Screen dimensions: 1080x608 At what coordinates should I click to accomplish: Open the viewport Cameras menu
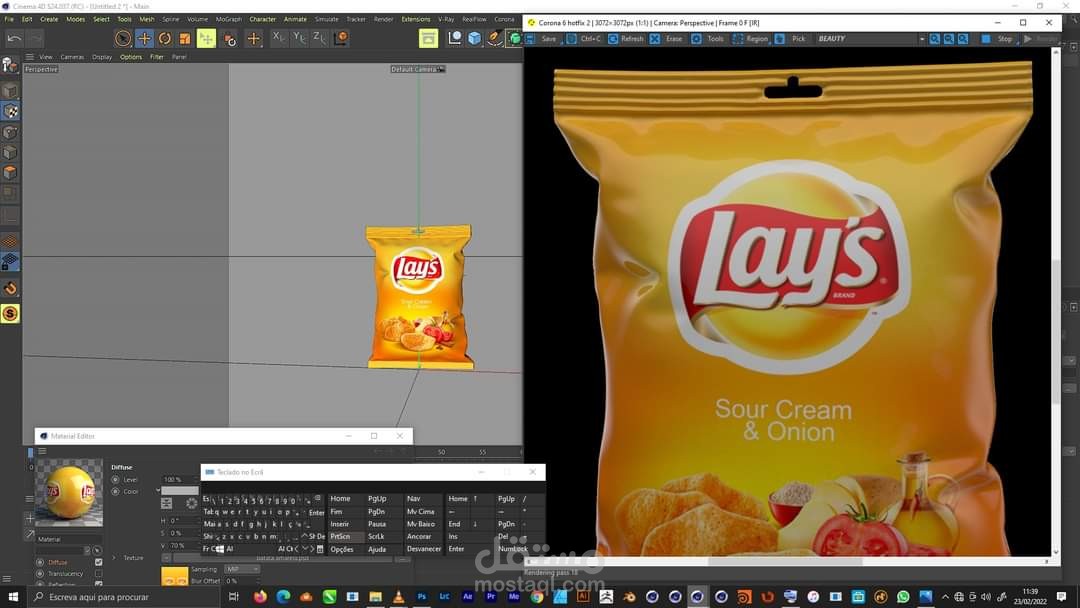(x=72, y=57)
